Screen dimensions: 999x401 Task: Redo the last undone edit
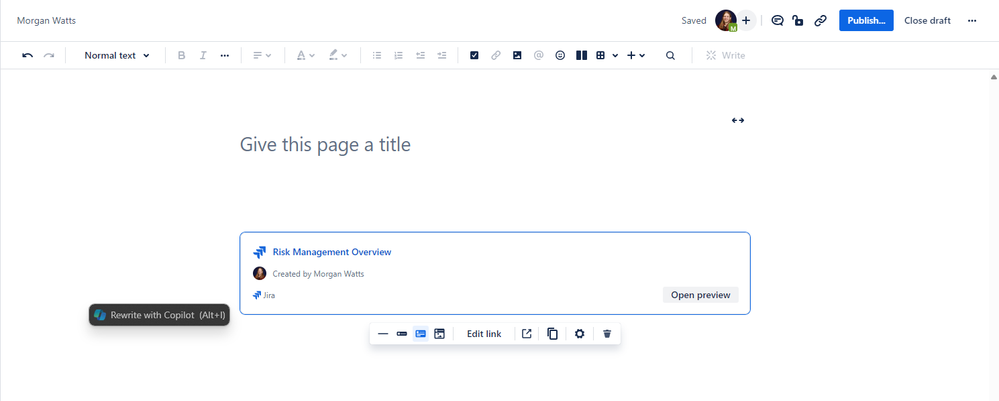pos(48,55)
